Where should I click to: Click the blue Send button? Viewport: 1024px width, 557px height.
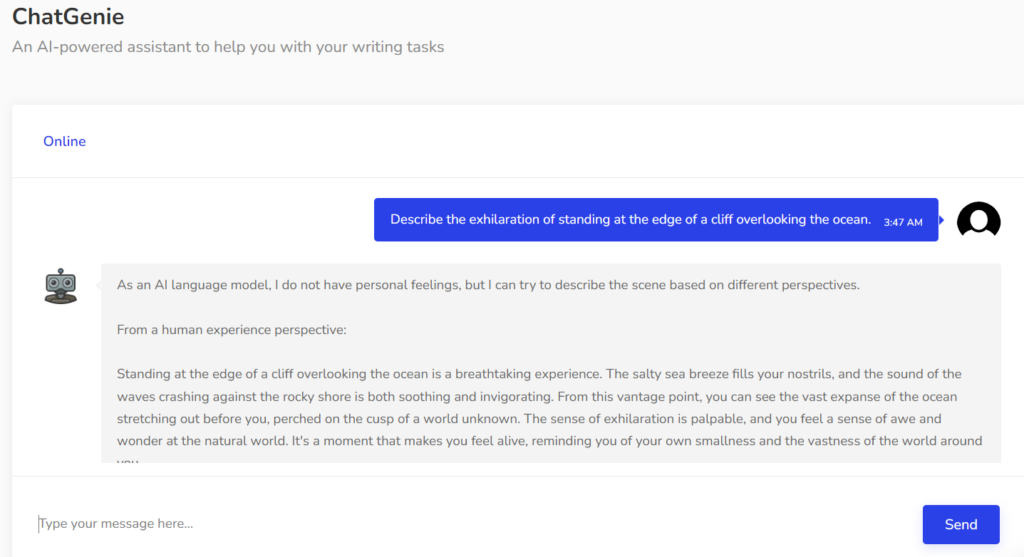pos(960,524)
